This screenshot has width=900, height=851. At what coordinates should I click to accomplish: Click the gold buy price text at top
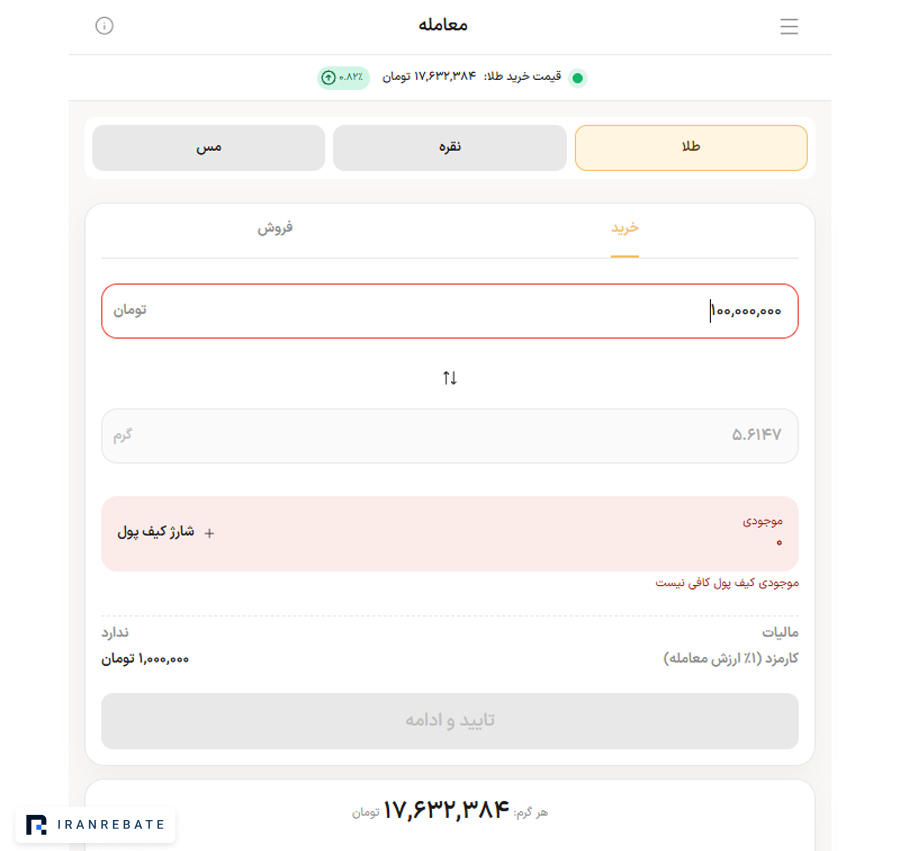(x=472, y=76)
